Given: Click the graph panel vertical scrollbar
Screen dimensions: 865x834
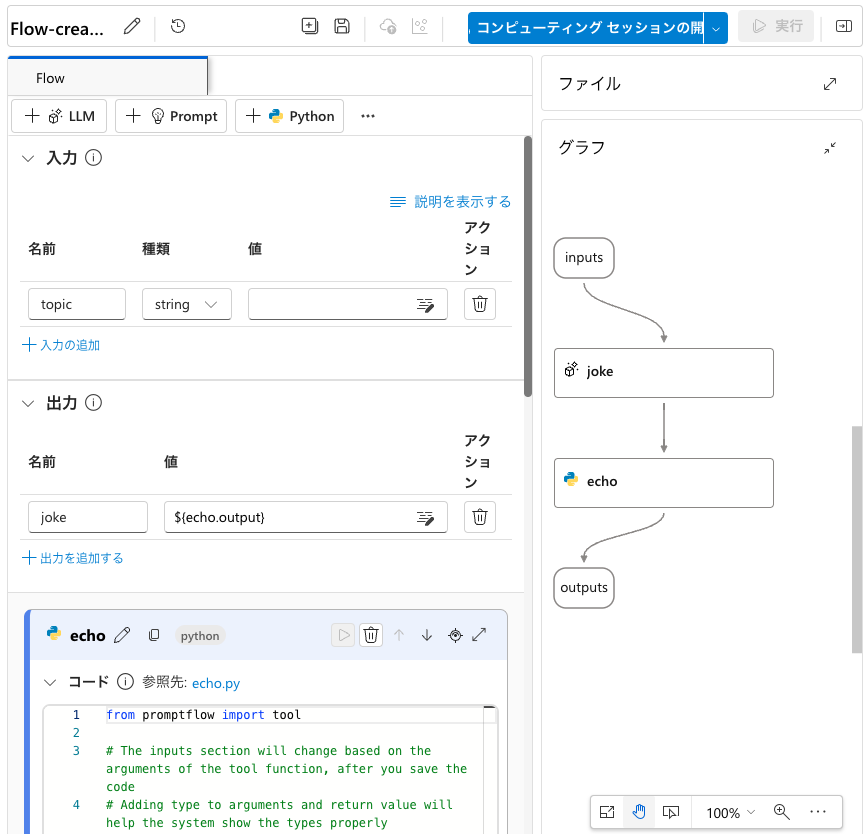Looking at the screenshot, I should click(x=857, y=539).
